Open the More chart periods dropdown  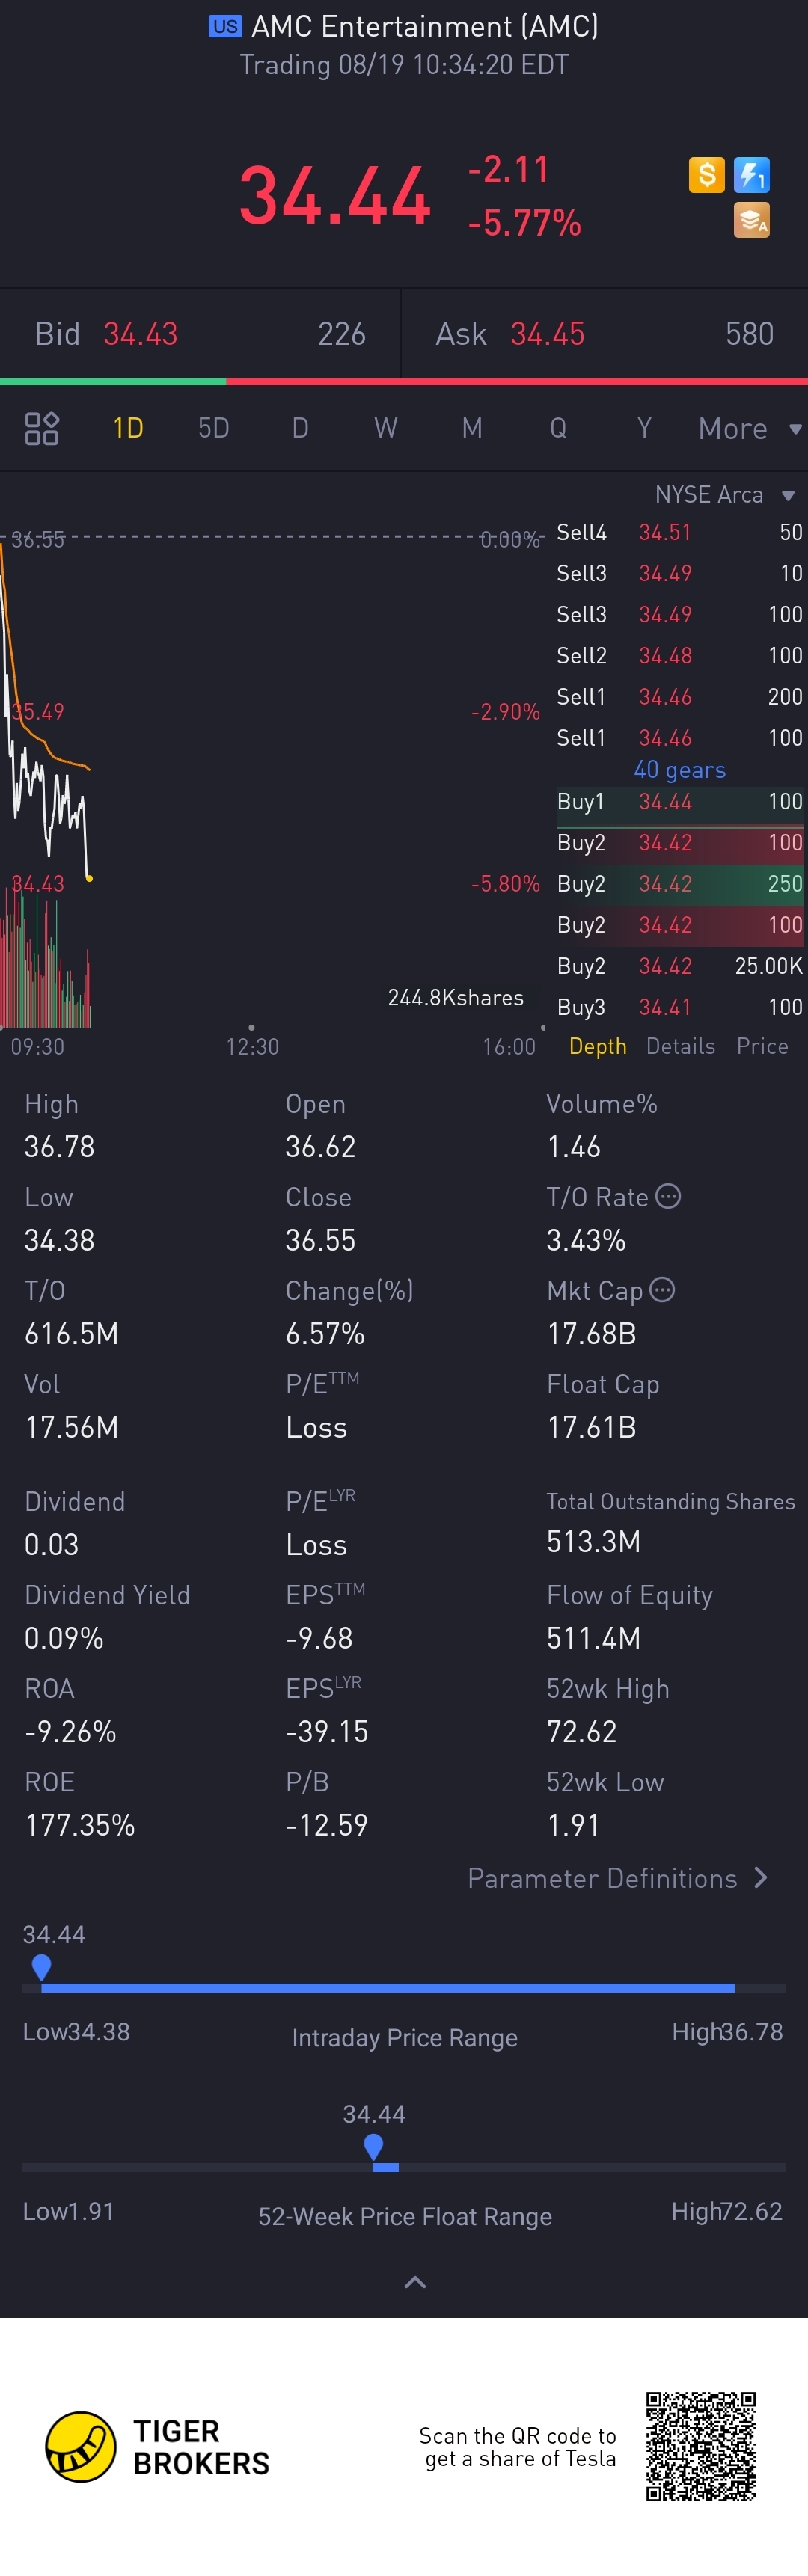pyautogui.click(x=748, y=428)
